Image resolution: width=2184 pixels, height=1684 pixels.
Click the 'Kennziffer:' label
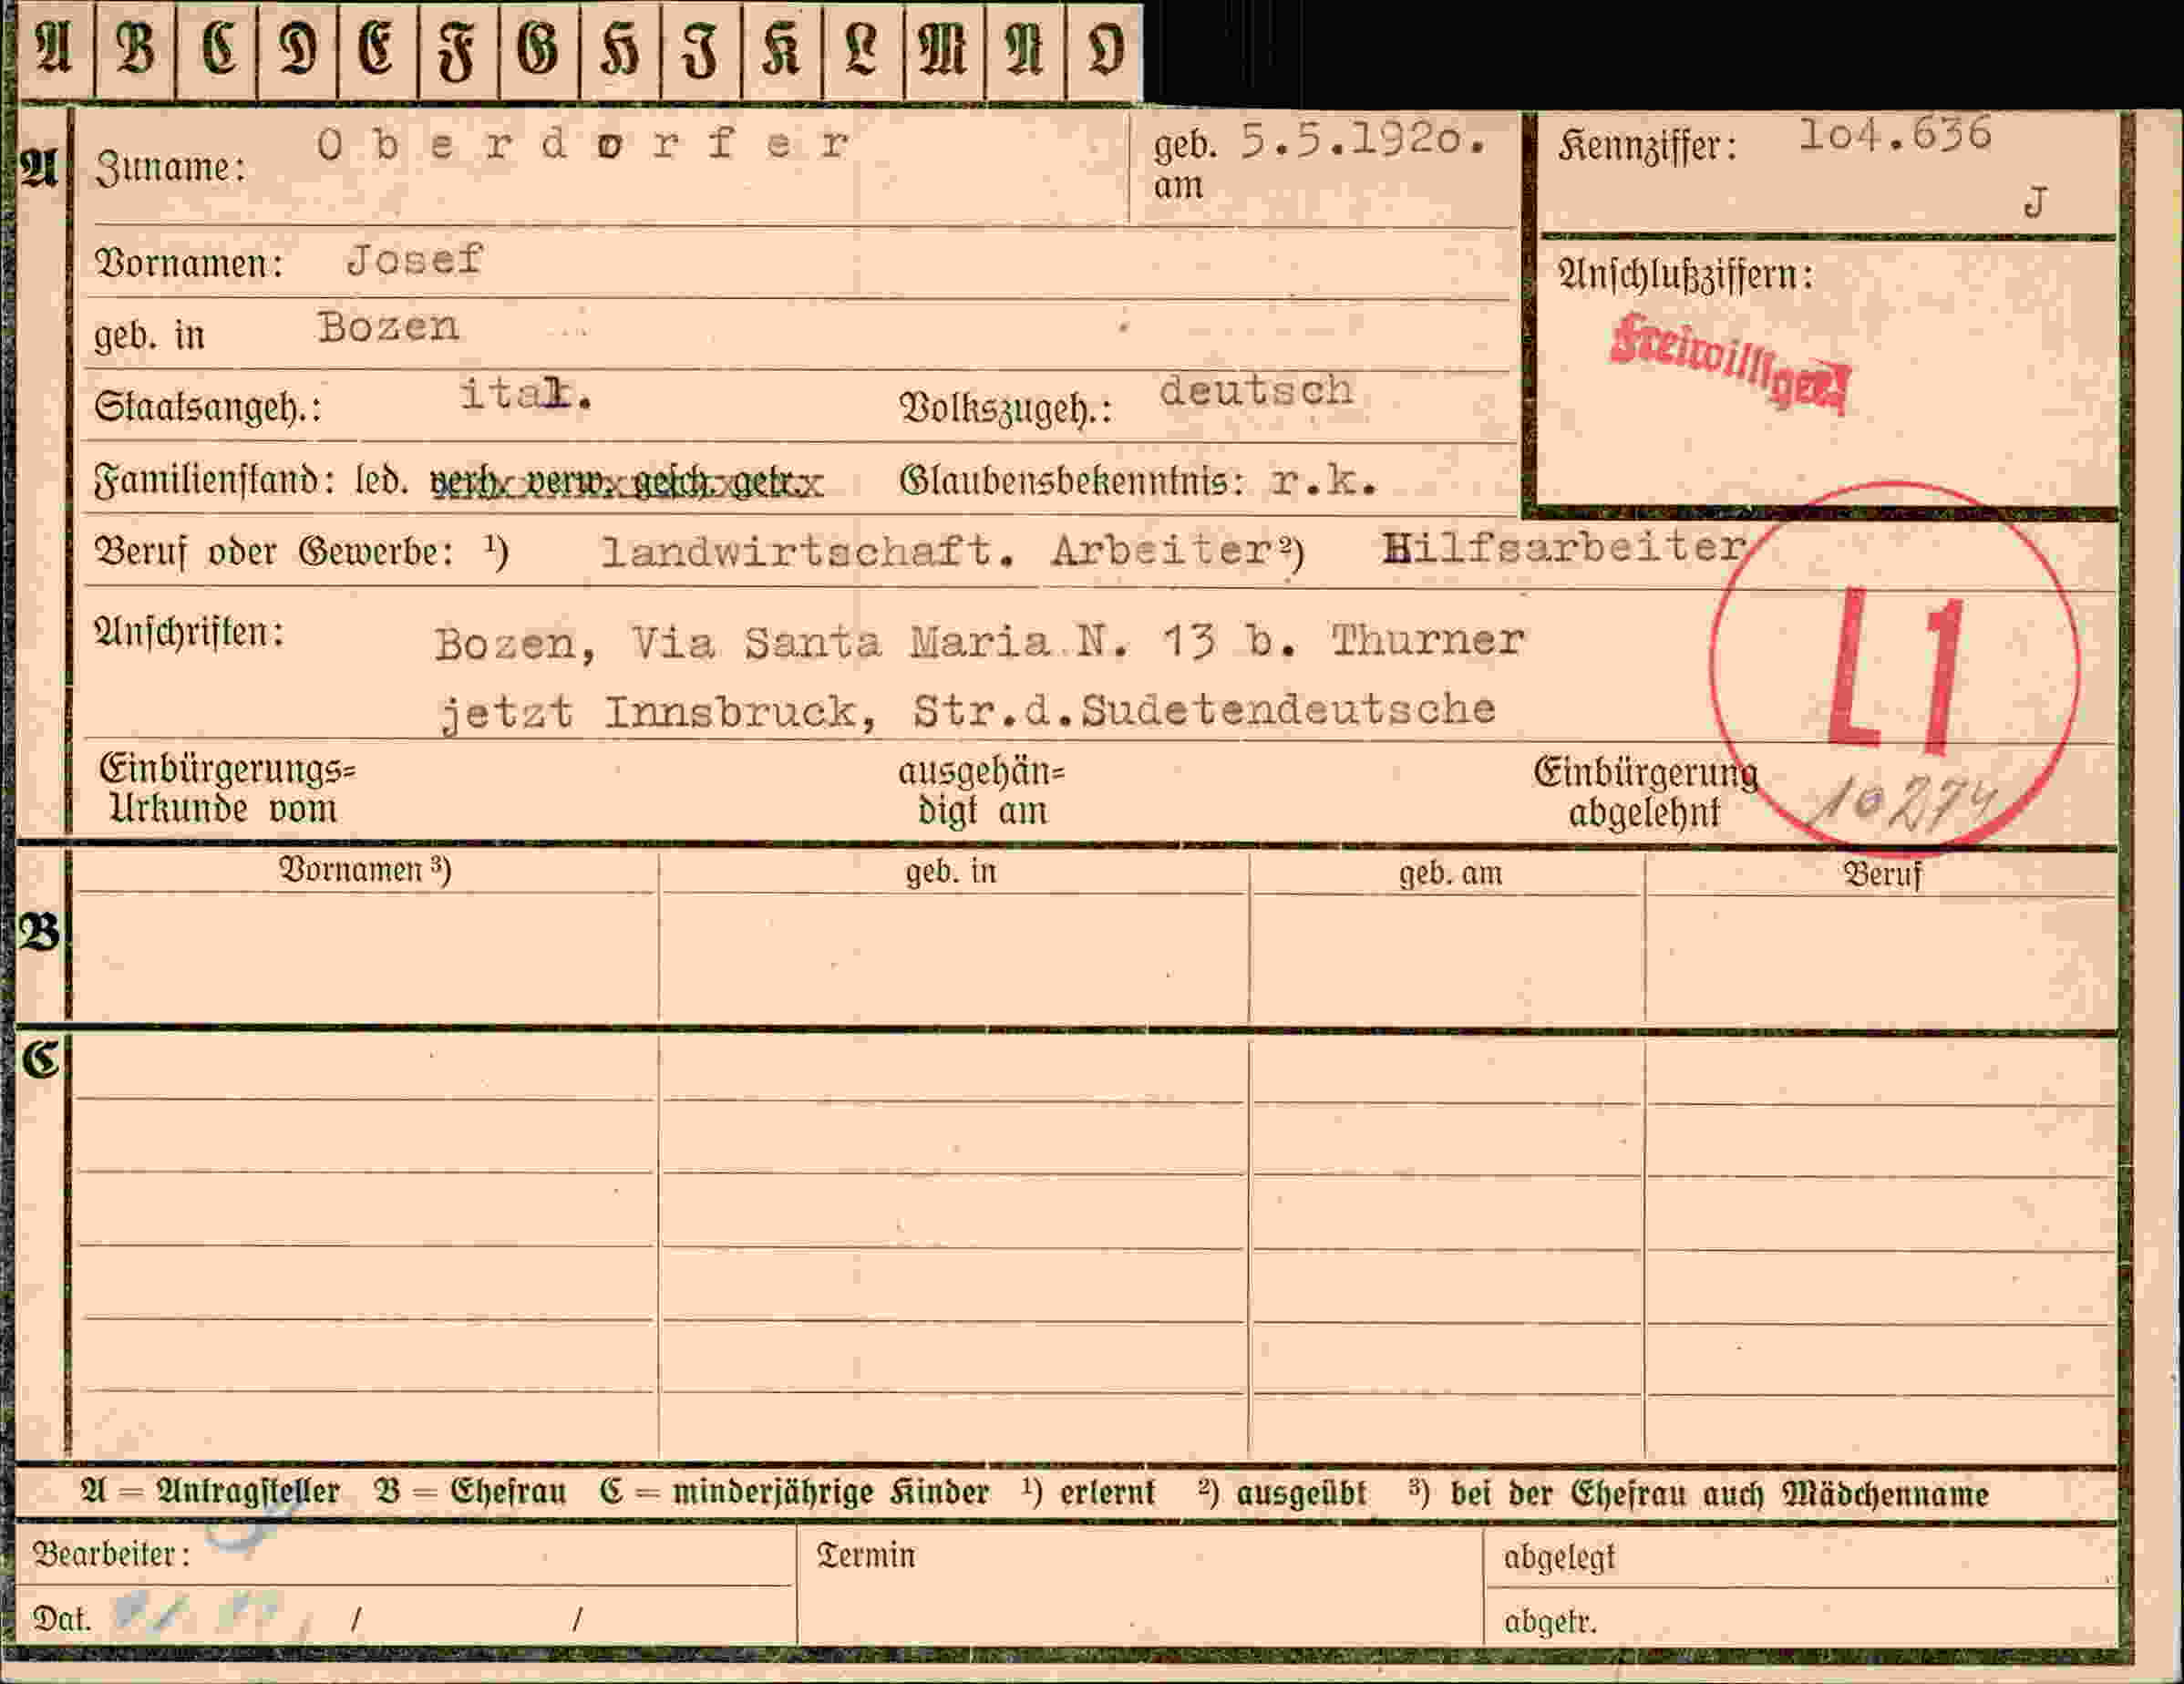pos(1648,147)
